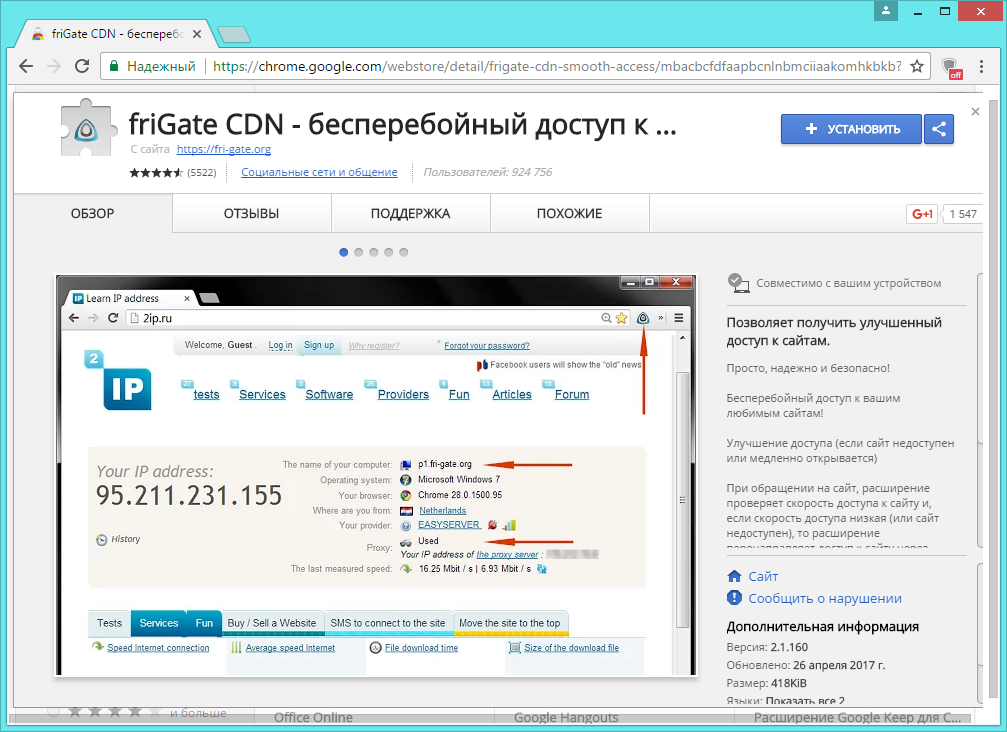Image resolution: width=1007 pixels, height=732 pixels.
Task: Open the ПОДДЕРЖКА tab
Action: point(410,214)
